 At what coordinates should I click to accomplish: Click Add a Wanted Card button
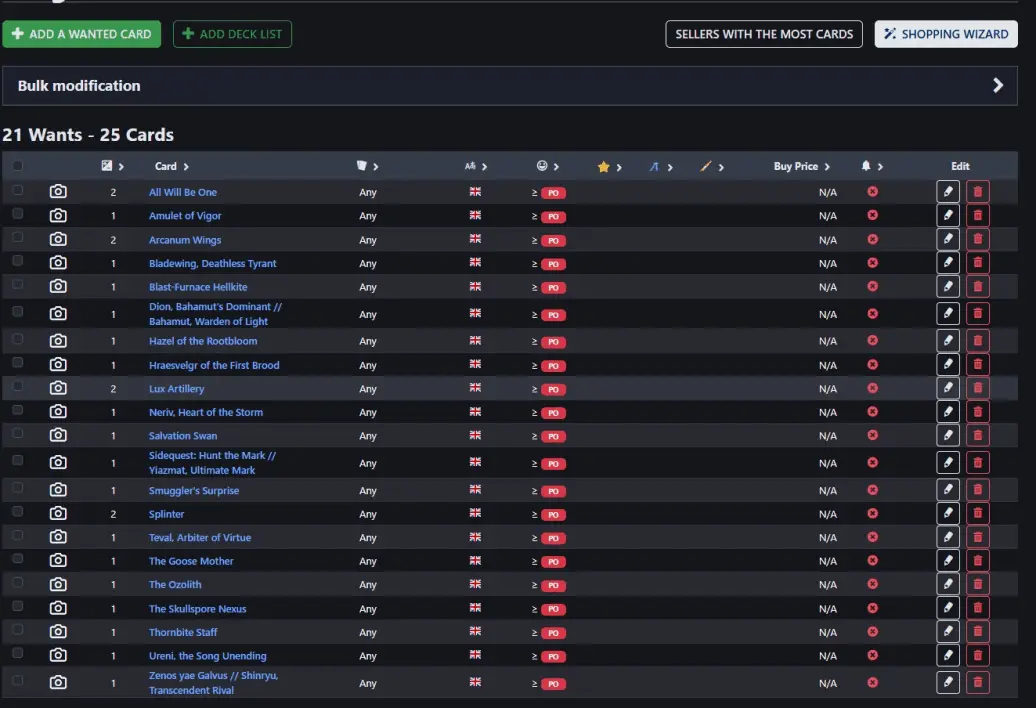pyautogui.click(x=81, y=34)
